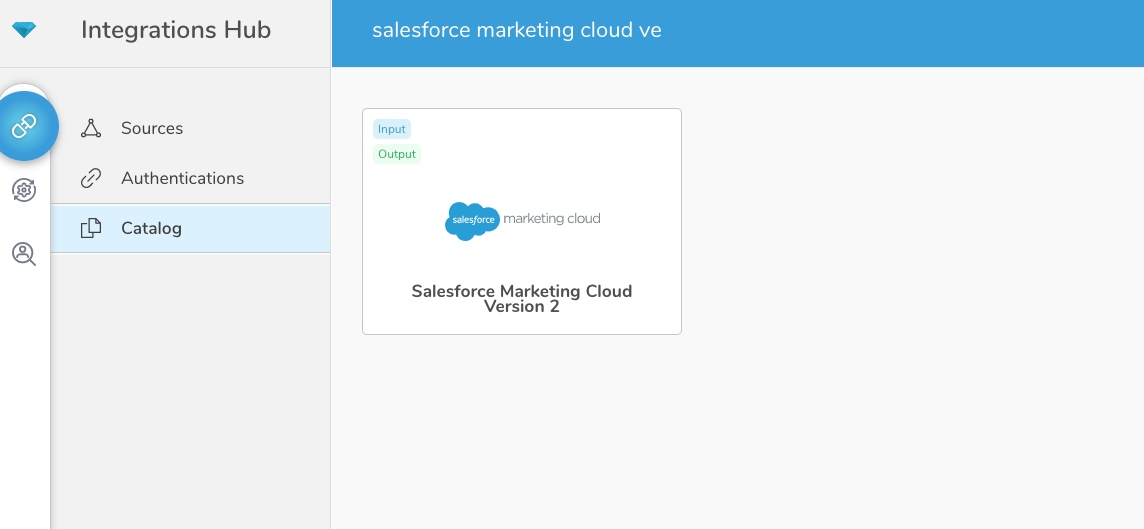The width and height of the screenshot is (1144, 529).
Task: Click the Salesforce cloud logo
Action: click(x=472, y=220)
